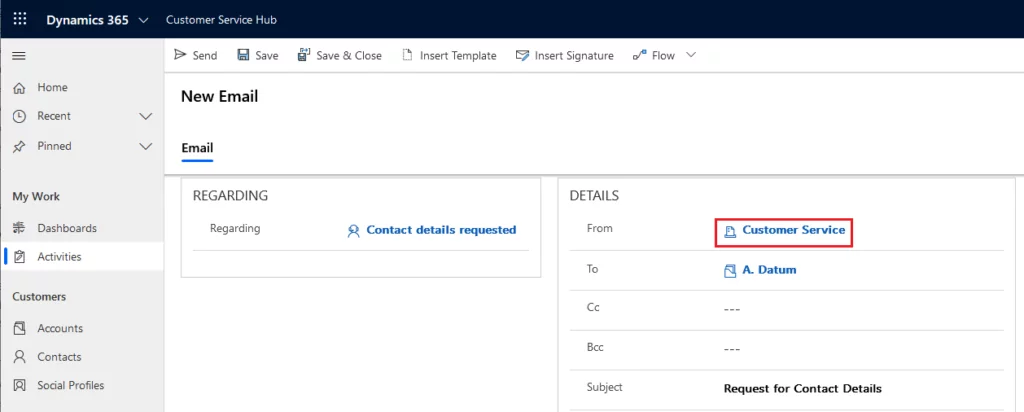Open the app launcher waffle icon
The image size is (1024, 412).
(20, 19)
